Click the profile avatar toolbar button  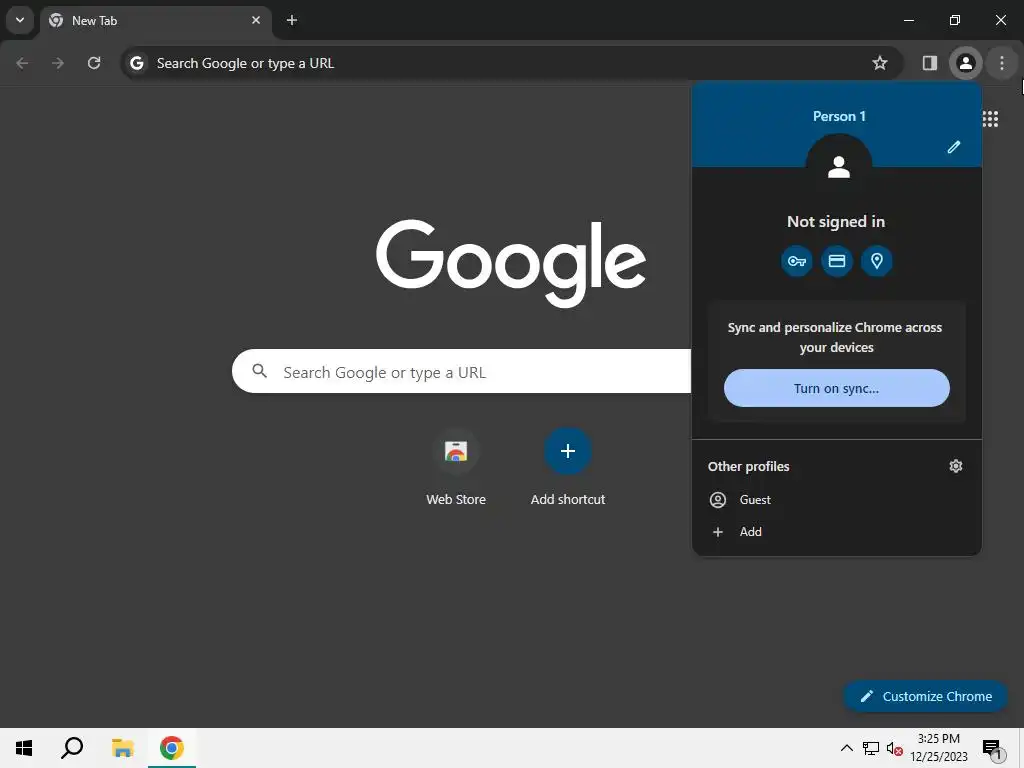pyautogui.click(x=965, y=63)
